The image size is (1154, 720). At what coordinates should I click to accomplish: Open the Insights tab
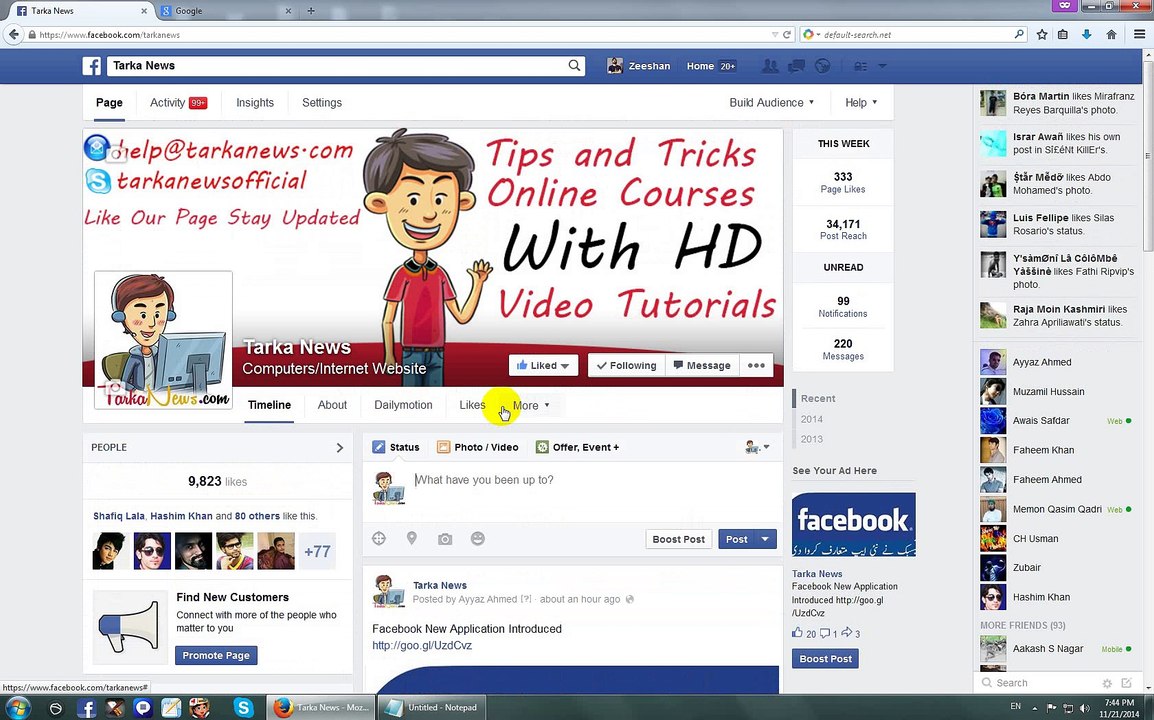click(255, 102)
